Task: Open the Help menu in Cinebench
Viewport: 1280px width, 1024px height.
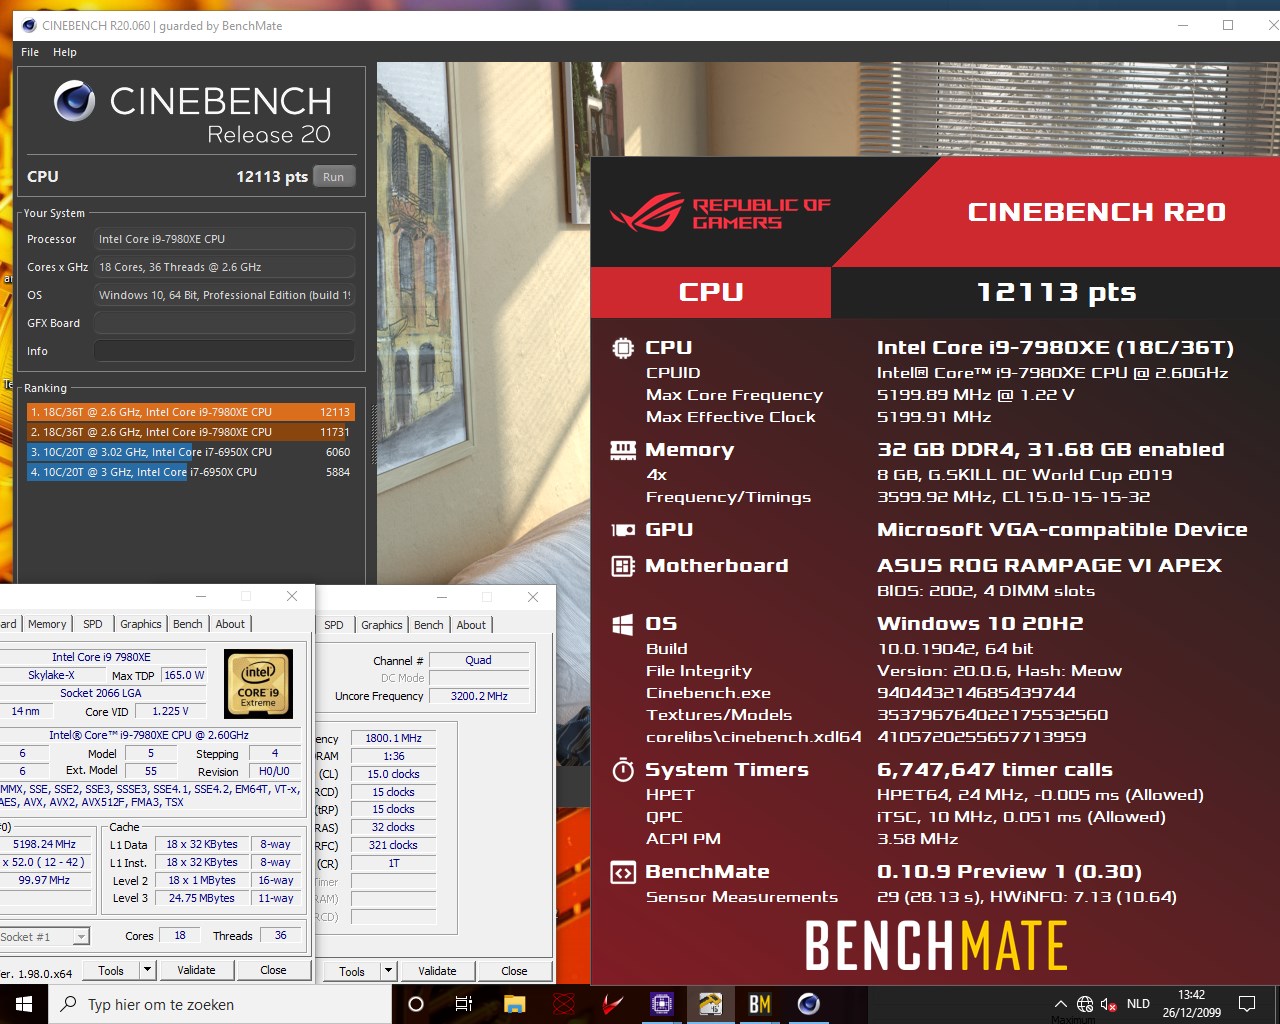Action: pyautogui.click(x=65, y=52)
